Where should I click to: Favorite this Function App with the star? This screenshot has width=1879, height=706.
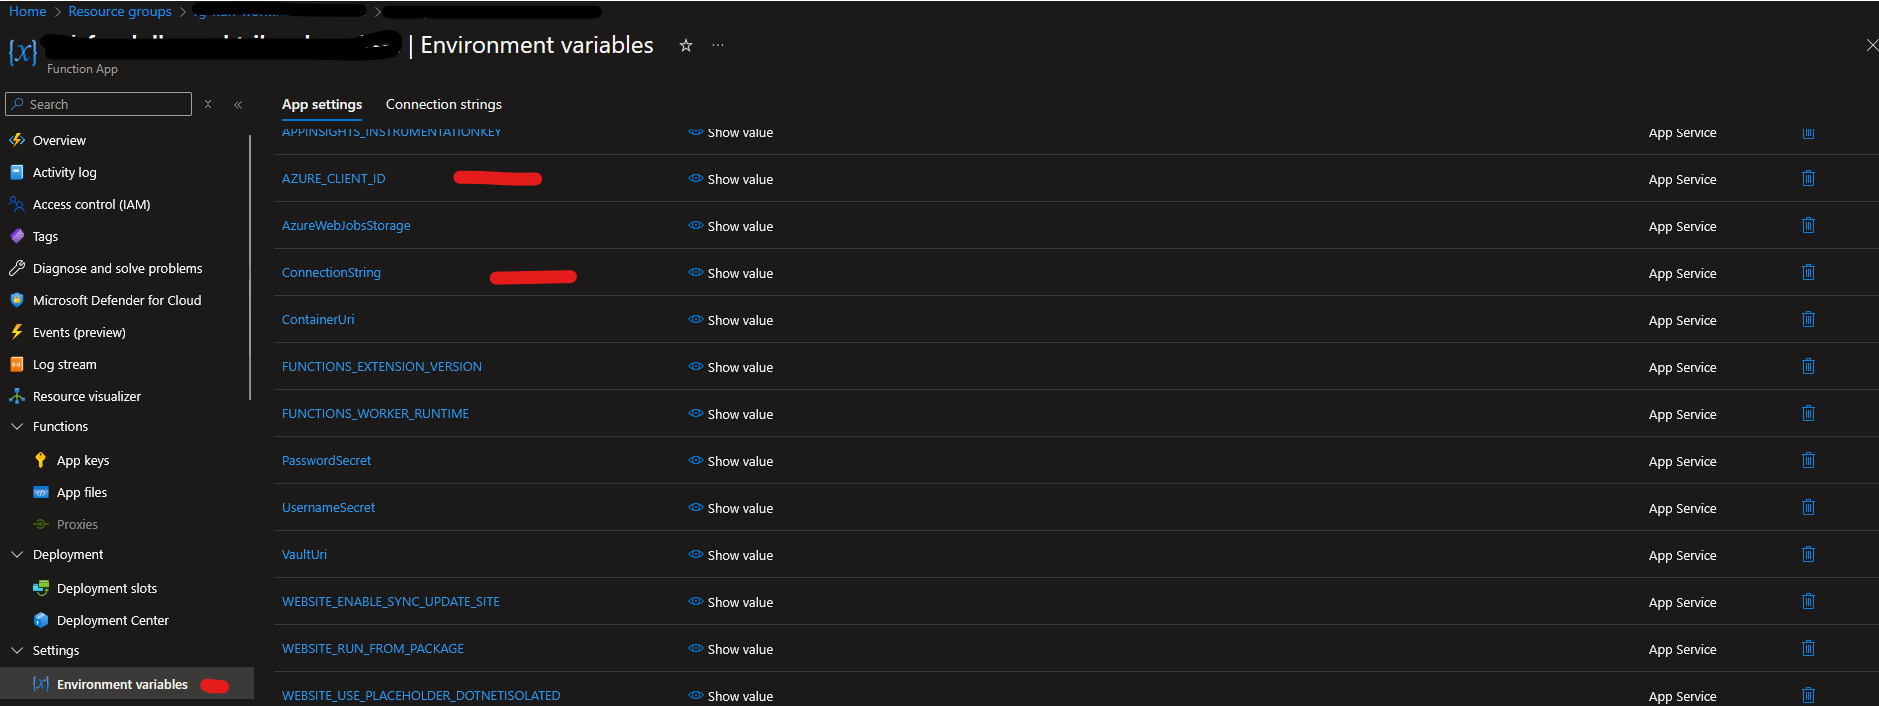[x=685, y=45]
